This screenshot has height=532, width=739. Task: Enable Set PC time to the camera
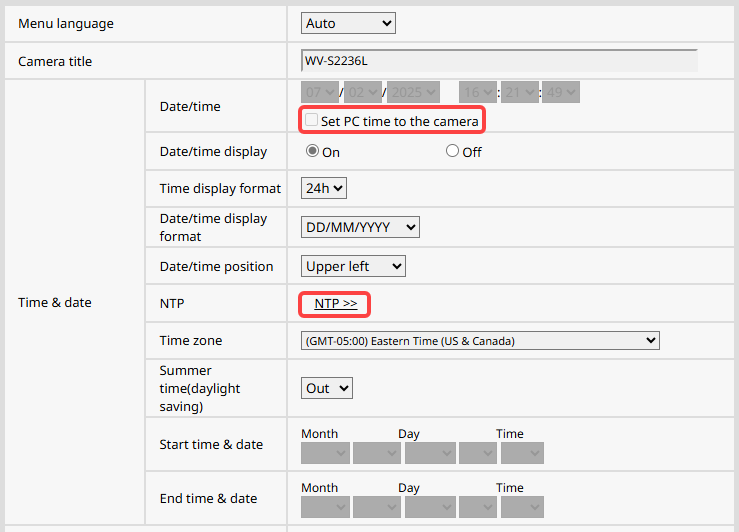point(311,121)
